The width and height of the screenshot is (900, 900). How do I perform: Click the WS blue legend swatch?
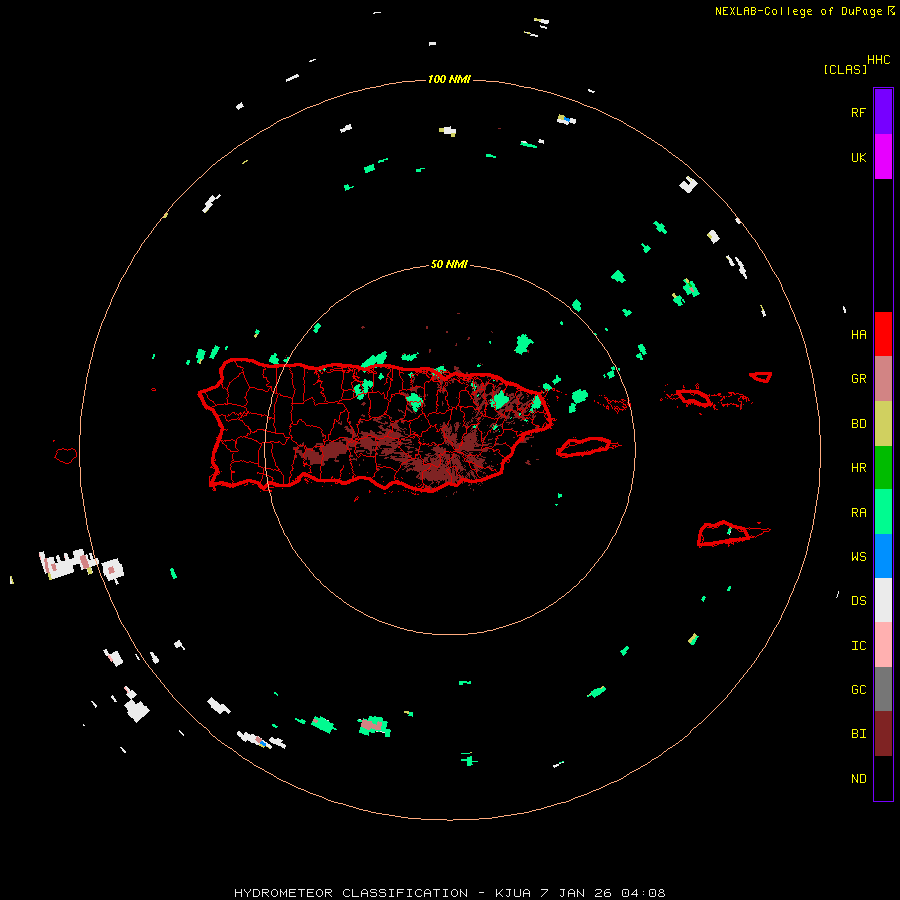[883, 556]
